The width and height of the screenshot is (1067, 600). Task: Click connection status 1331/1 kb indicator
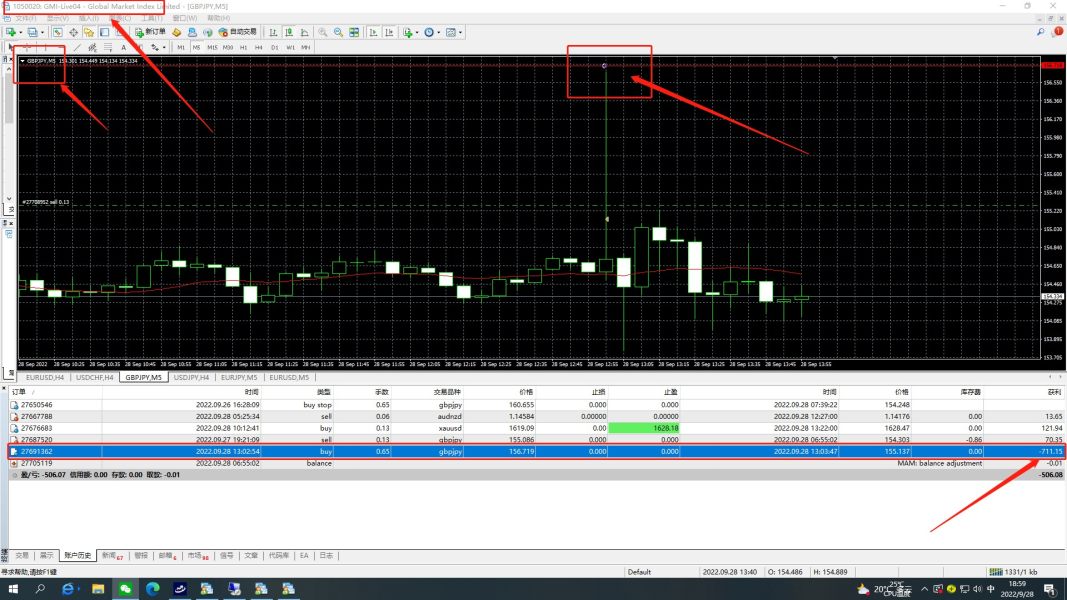[1013, 571]
